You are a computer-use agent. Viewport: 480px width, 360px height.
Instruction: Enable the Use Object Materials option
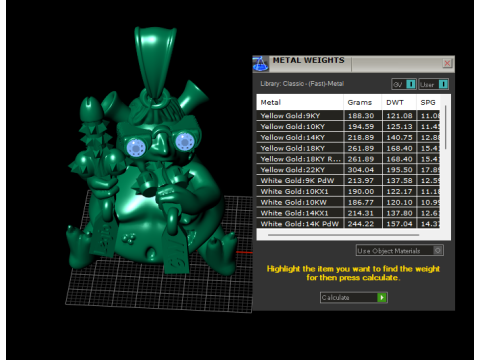pos(400,250)
